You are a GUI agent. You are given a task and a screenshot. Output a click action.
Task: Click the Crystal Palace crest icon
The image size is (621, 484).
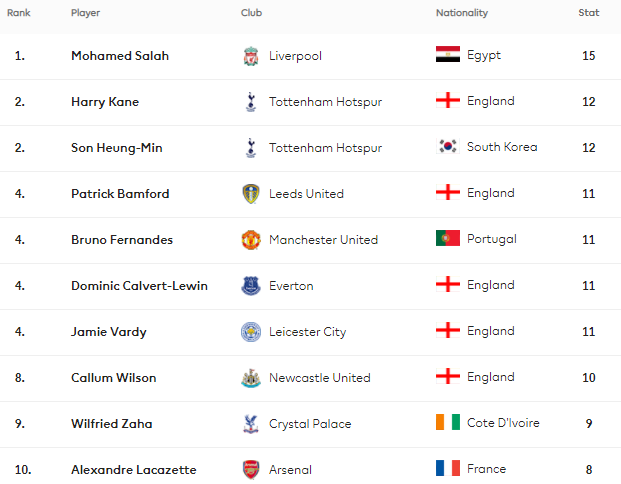(250, 424)
